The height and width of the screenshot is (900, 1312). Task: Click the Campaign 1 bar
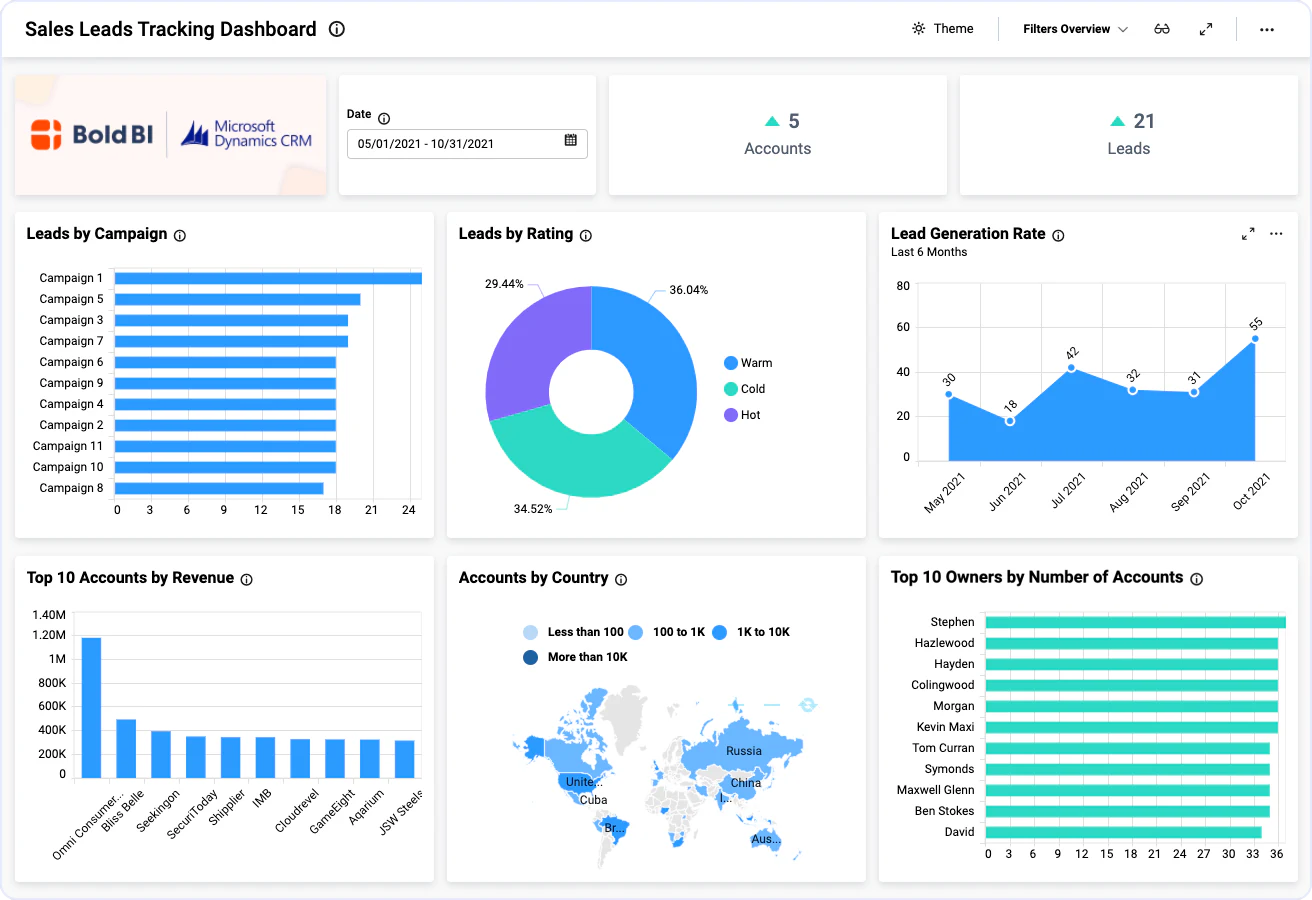(x=268, y=278)
